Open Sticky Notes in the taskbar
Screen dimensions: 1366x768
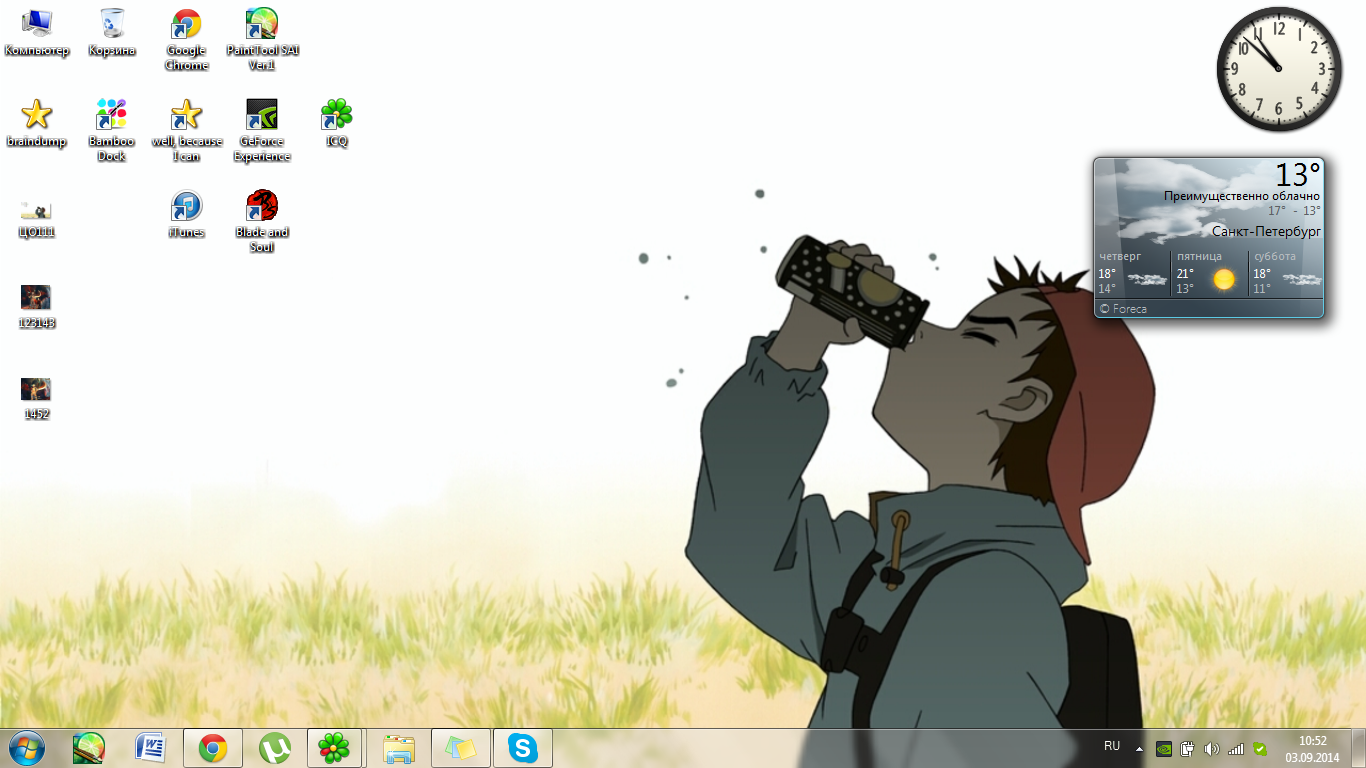tap(461, 748)
